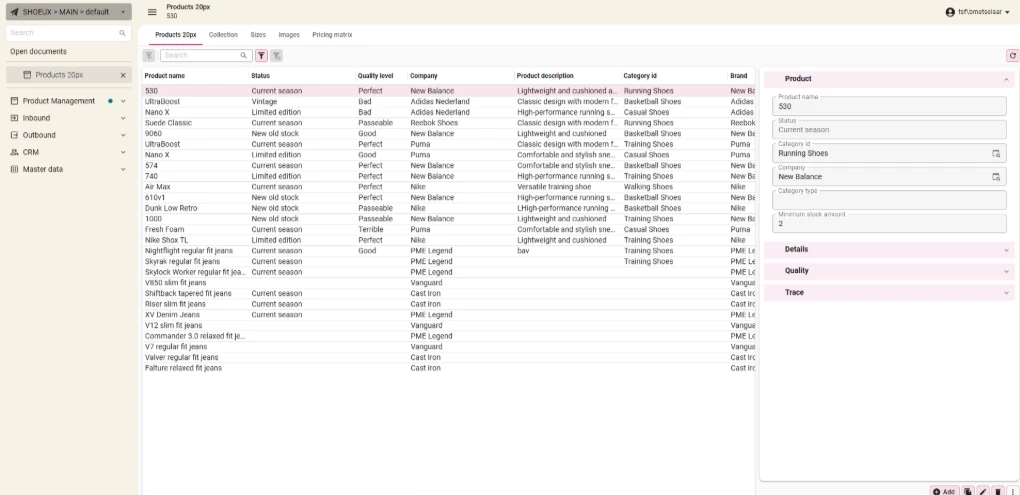
Task: Expand the Trace section
Action: pyautogui.click(x=889, y=293)
